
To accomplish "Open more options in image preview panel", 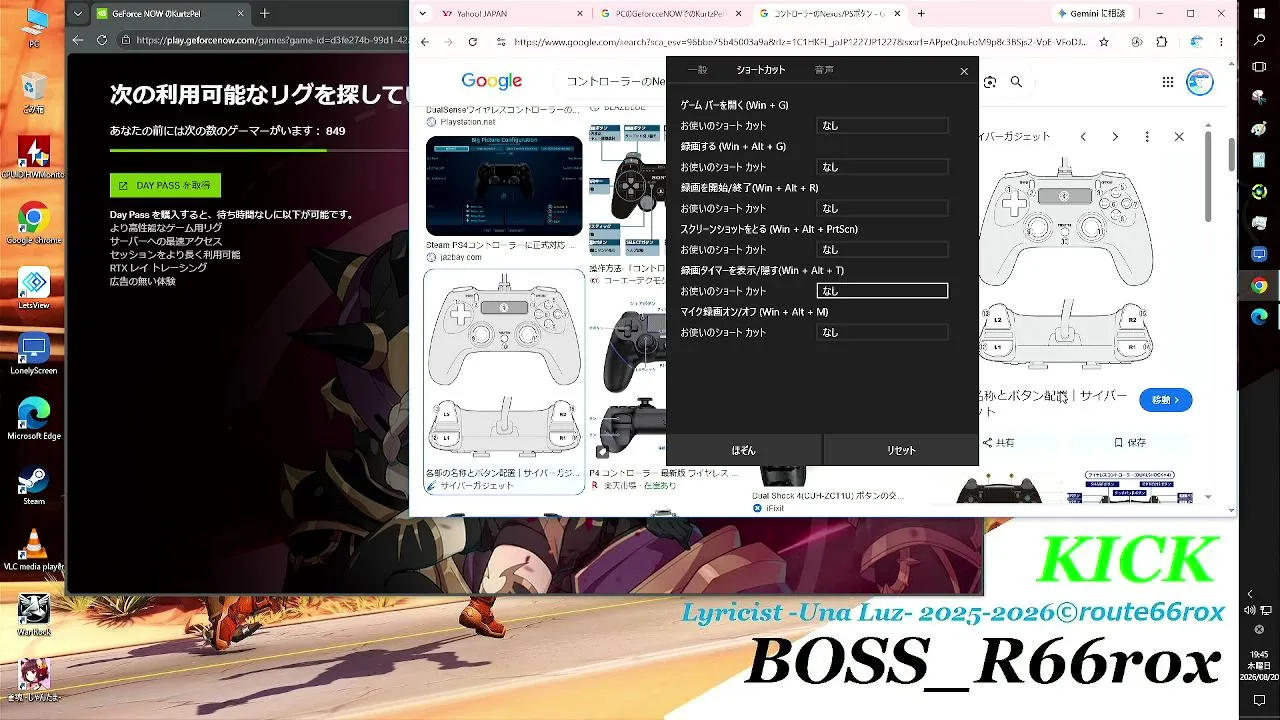I will coord(1147,136).
